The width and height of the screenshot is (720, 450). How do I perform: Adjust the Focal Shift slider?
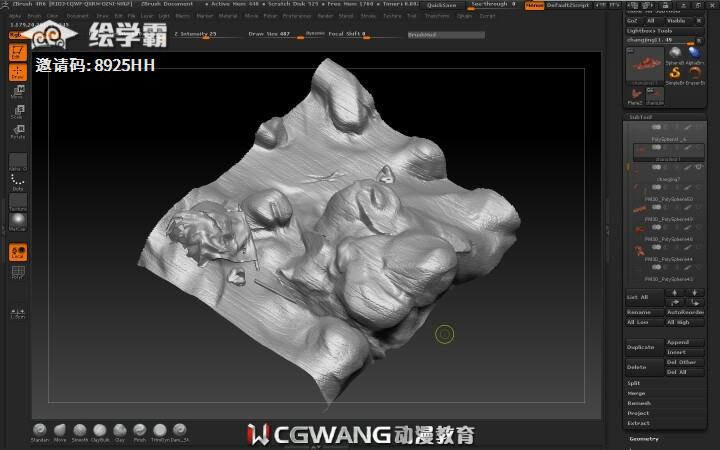click(363, 34)
